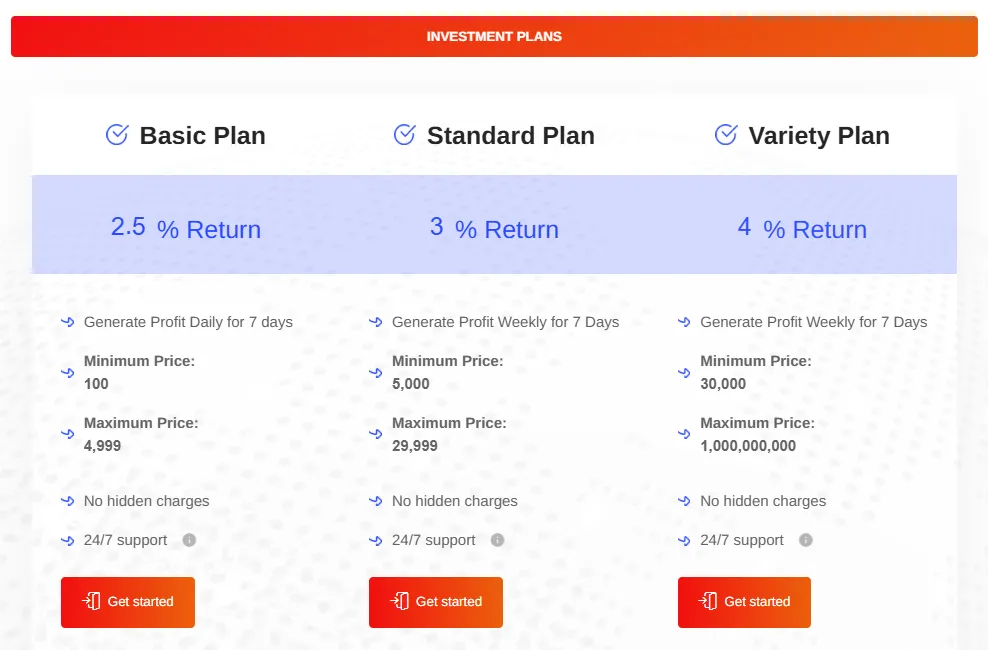Click the Investment Plans header banner

pos(494,36)
